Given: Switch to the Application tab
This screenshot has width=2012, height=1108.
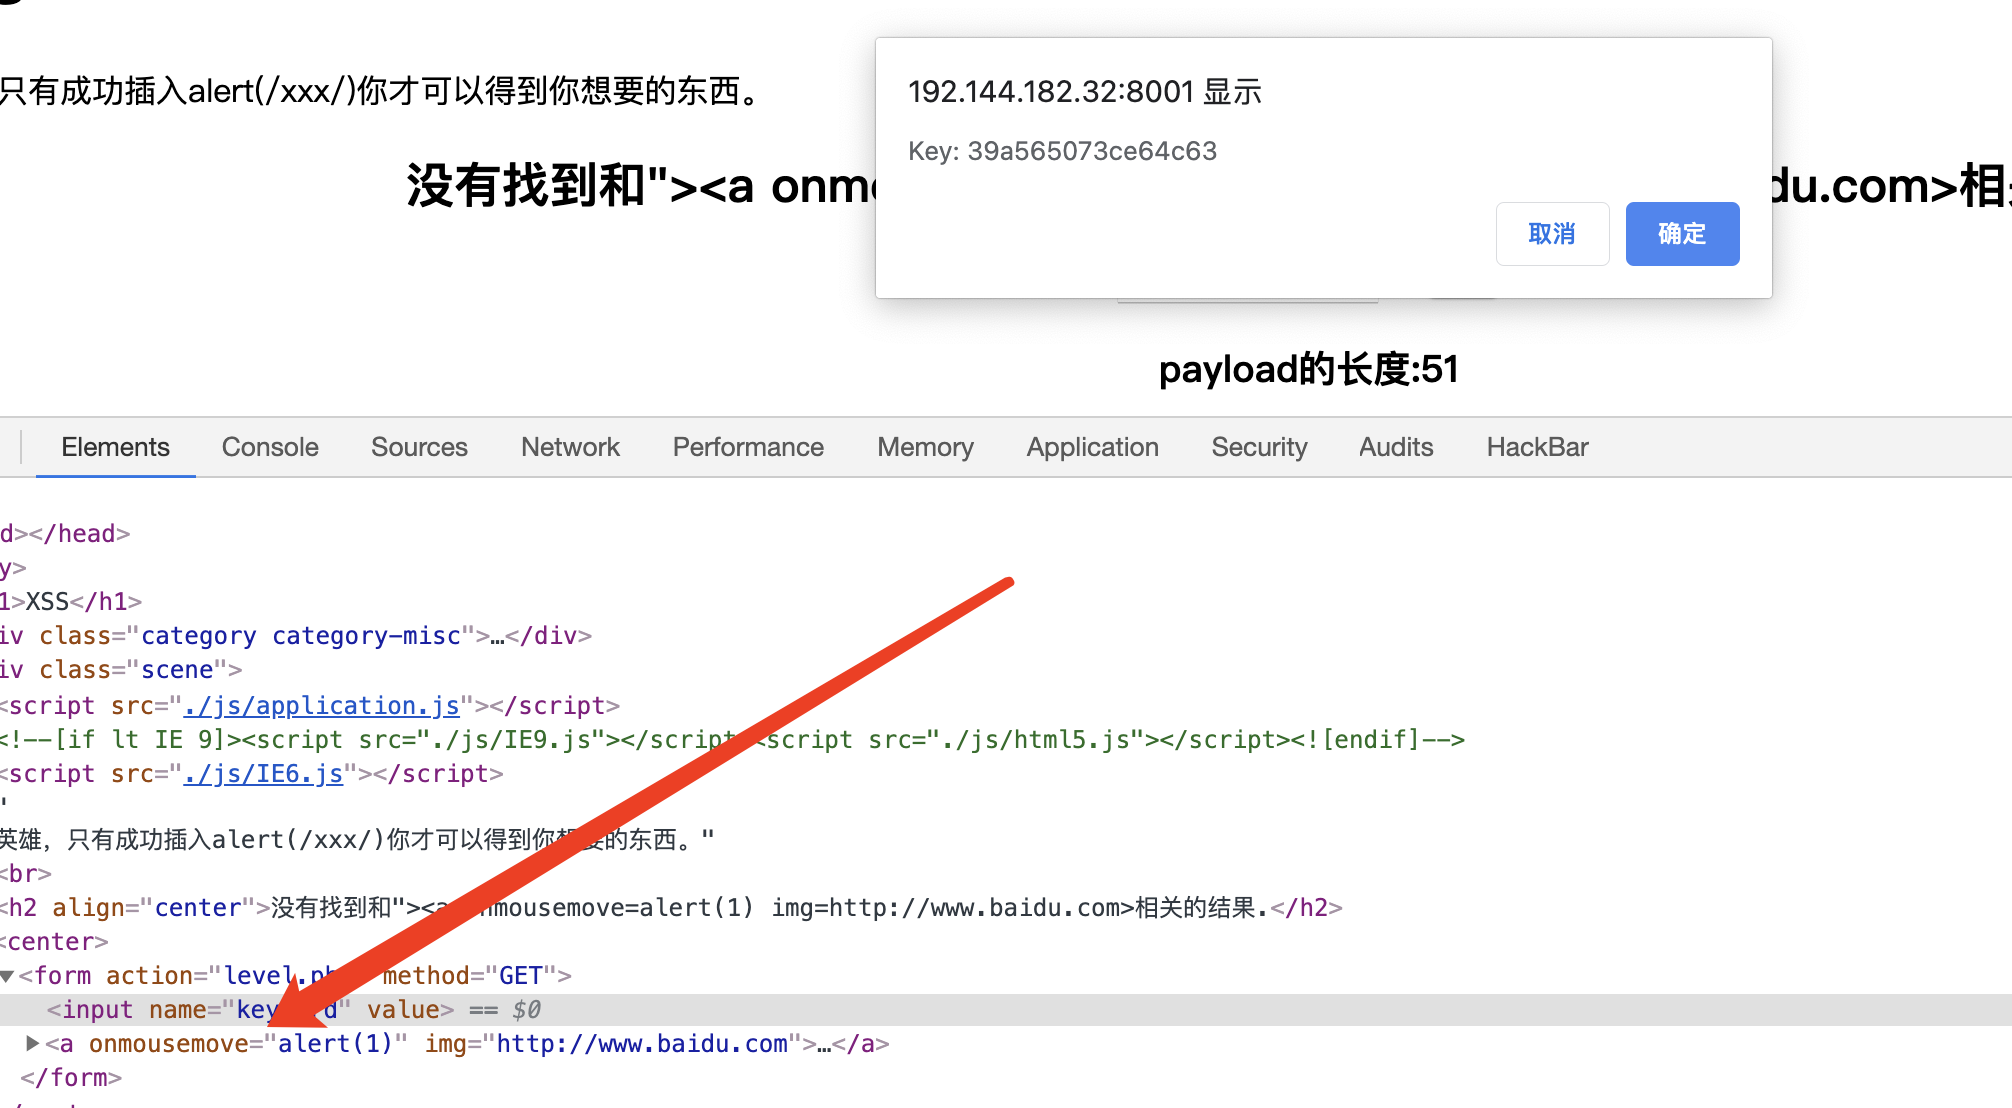Looking at the screenshot, I should point(1092,447).
